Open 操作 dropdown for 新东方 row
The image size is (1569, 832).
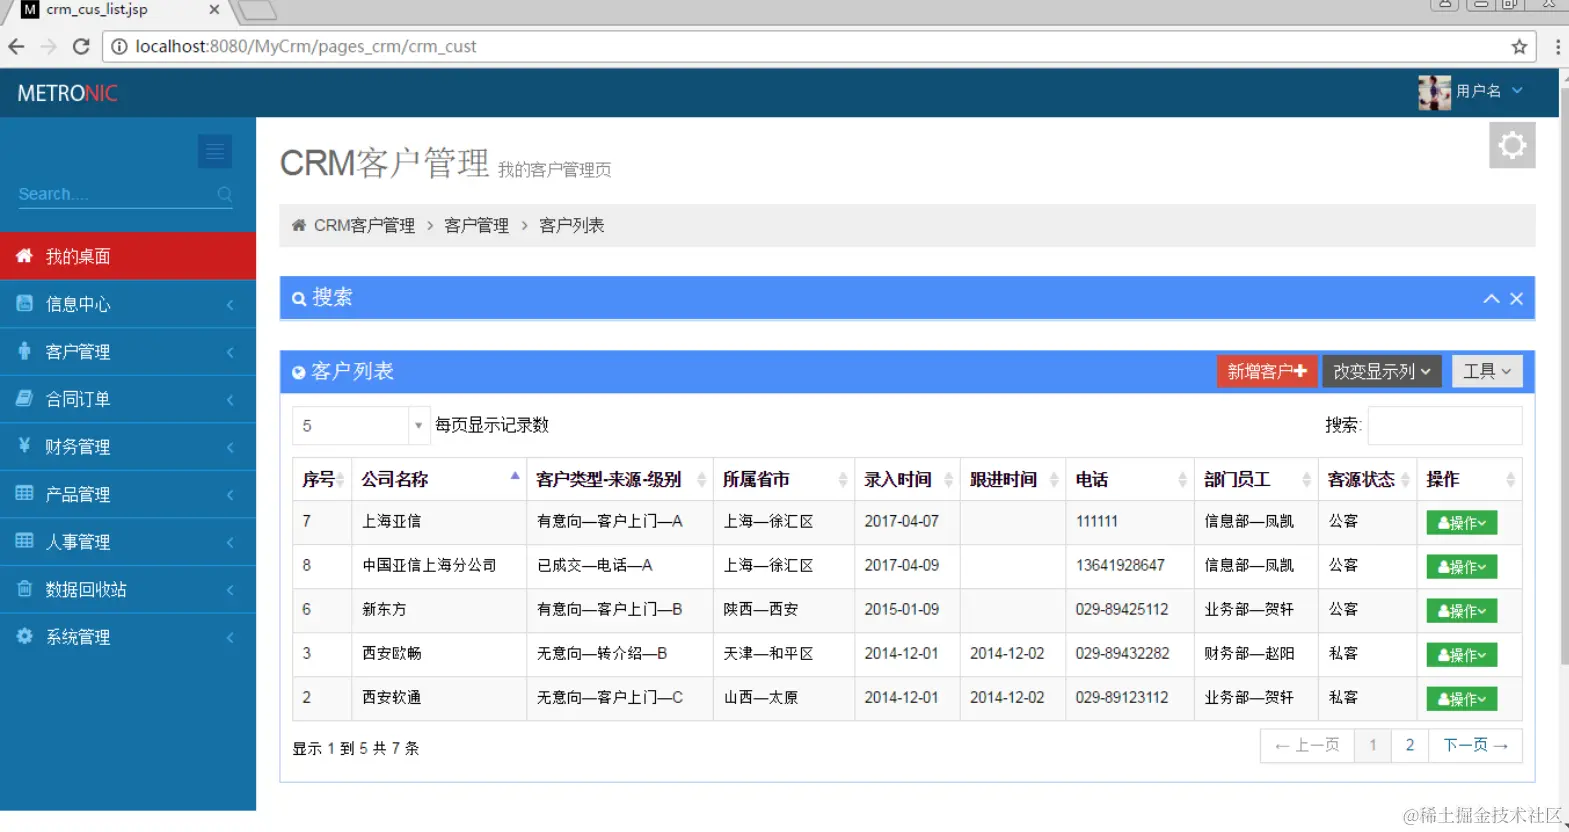point(1461,610)
